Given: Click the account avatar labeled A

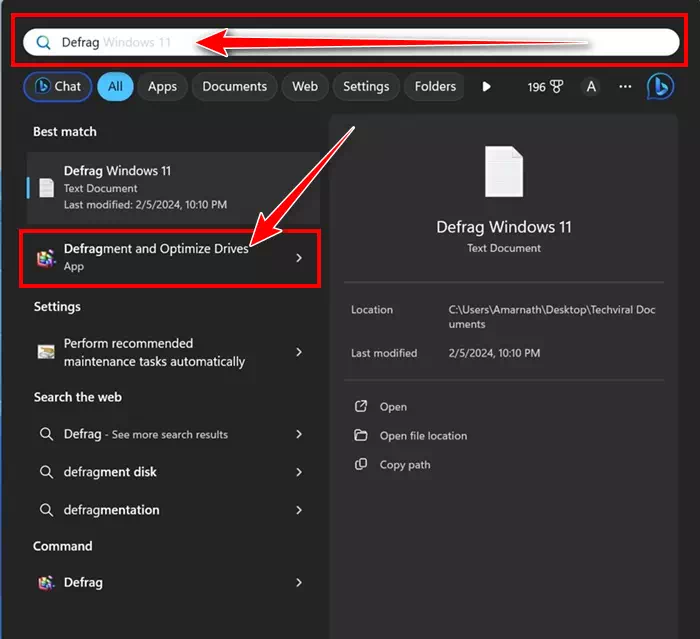Looking at the screenshot, I should [x=591, y=87].
